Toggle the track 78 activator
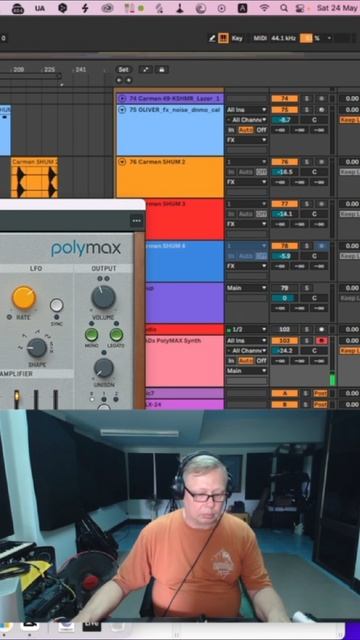360x640 pixels. (x=284, y=246)
